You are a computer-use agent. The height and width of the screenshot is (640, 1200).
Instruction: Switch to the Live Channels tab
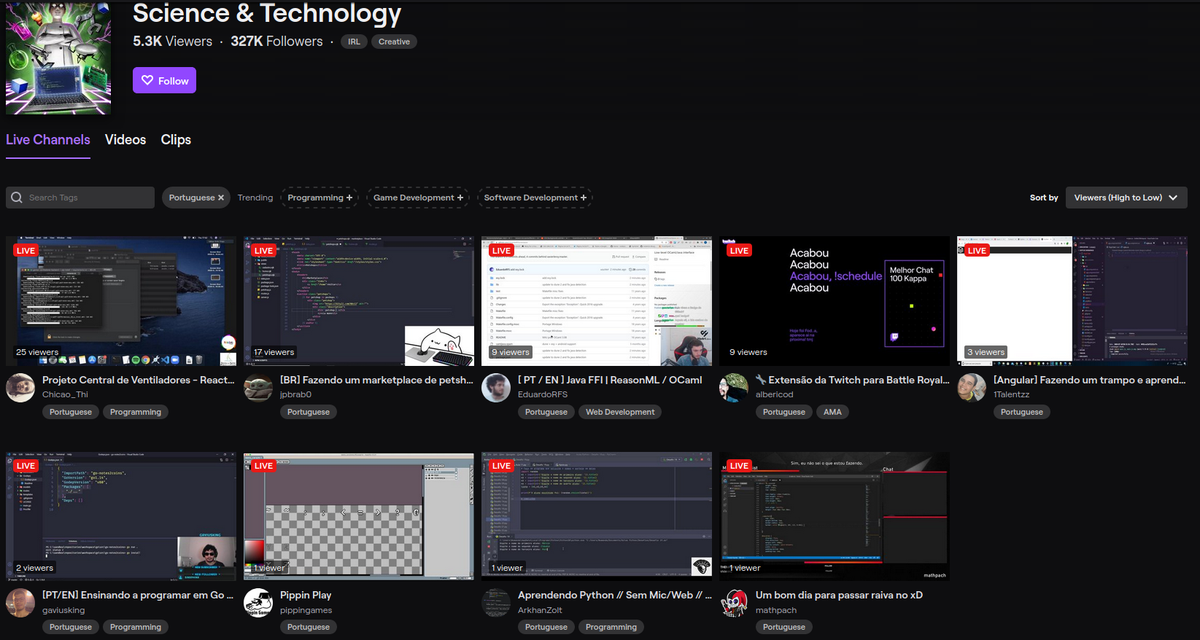coord(48,140)
